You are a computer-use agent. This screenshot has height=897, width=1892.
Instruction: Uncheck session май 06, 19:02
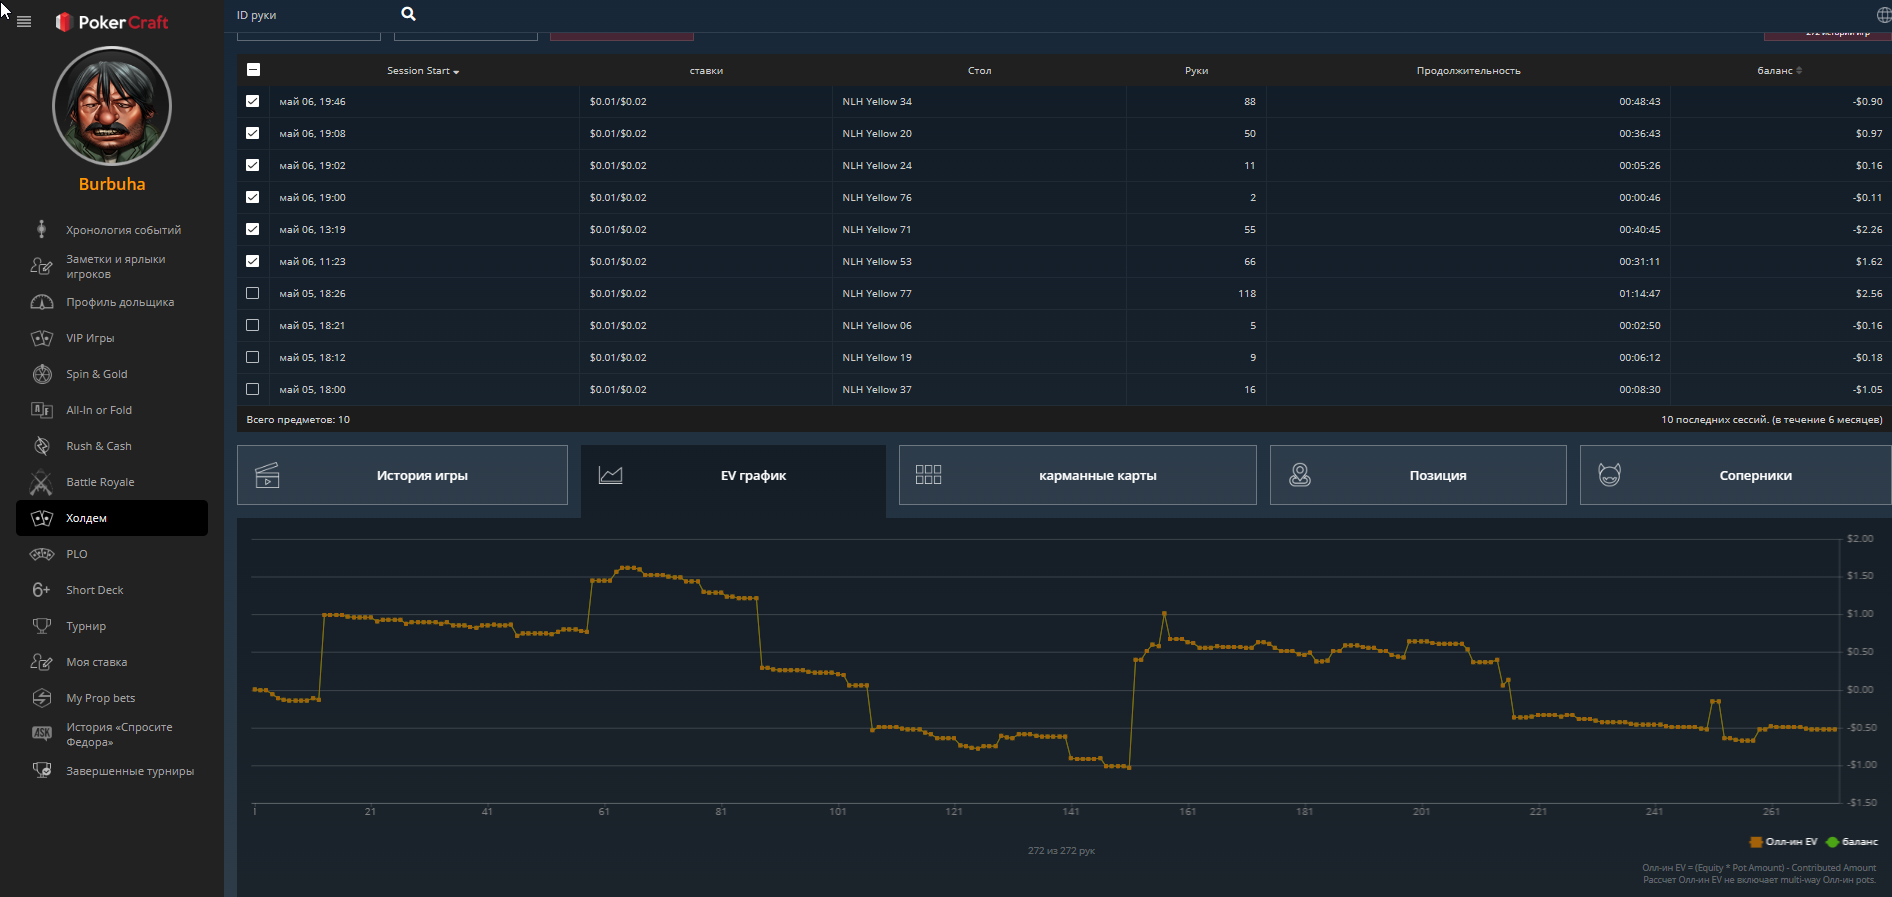coord(252,165)
